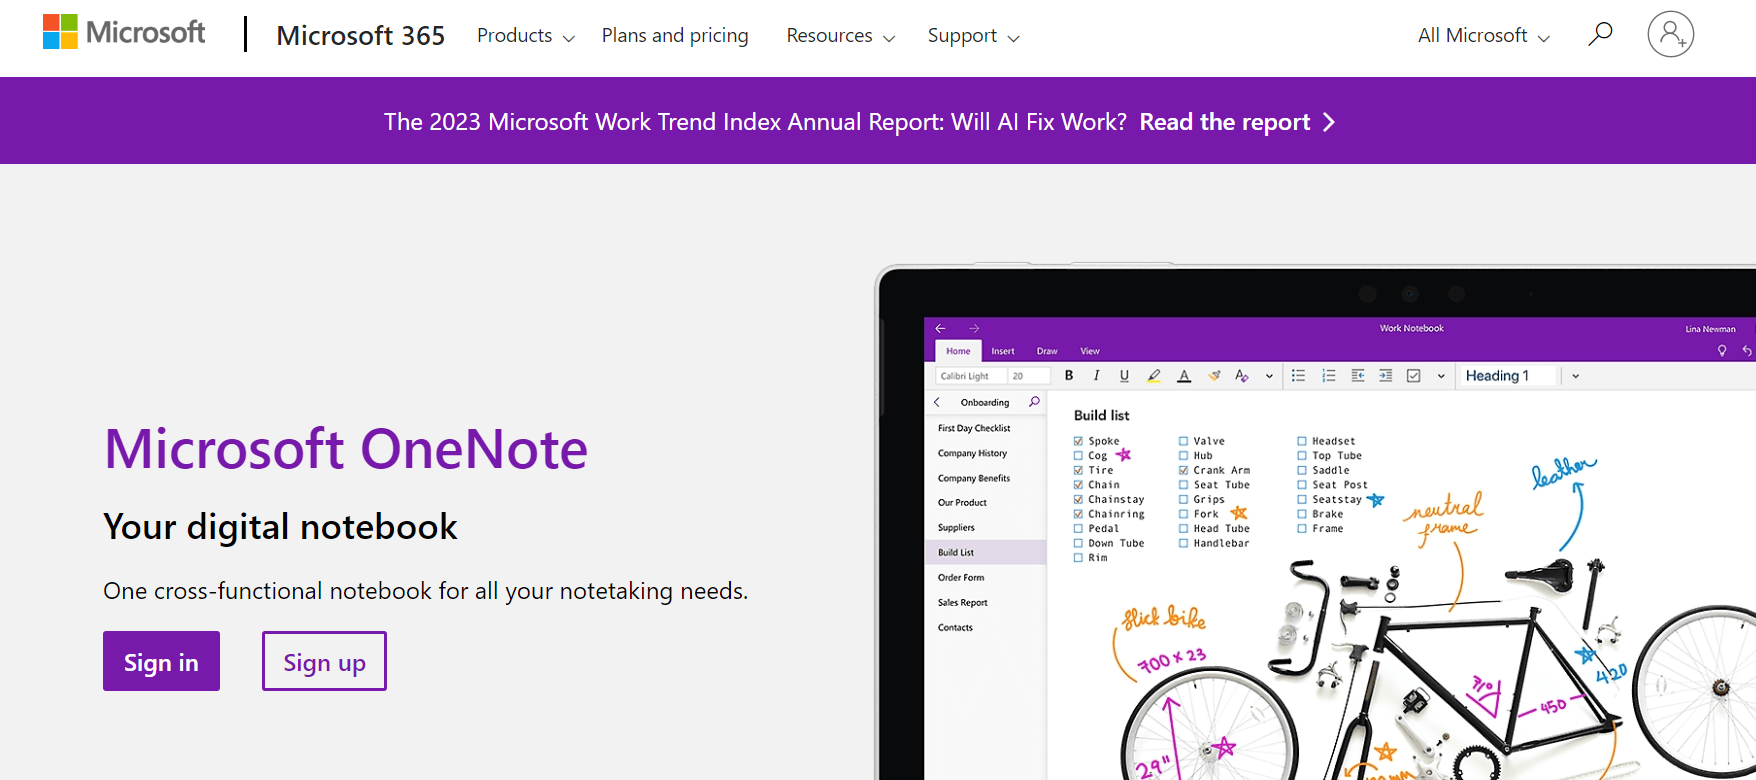
Task: Check the Fork checkbox
Action: tap(1183, 514)
